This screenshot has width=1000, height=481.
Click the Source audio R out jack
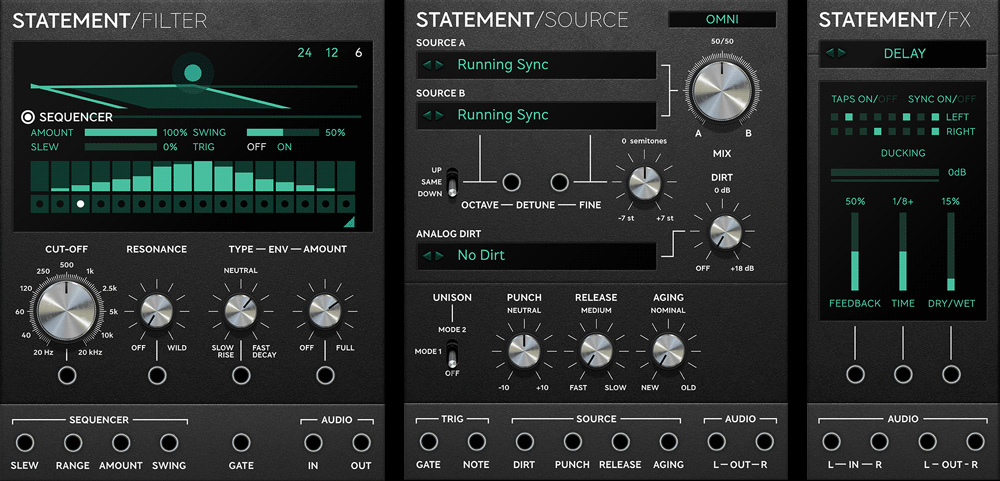coord(764,441)
